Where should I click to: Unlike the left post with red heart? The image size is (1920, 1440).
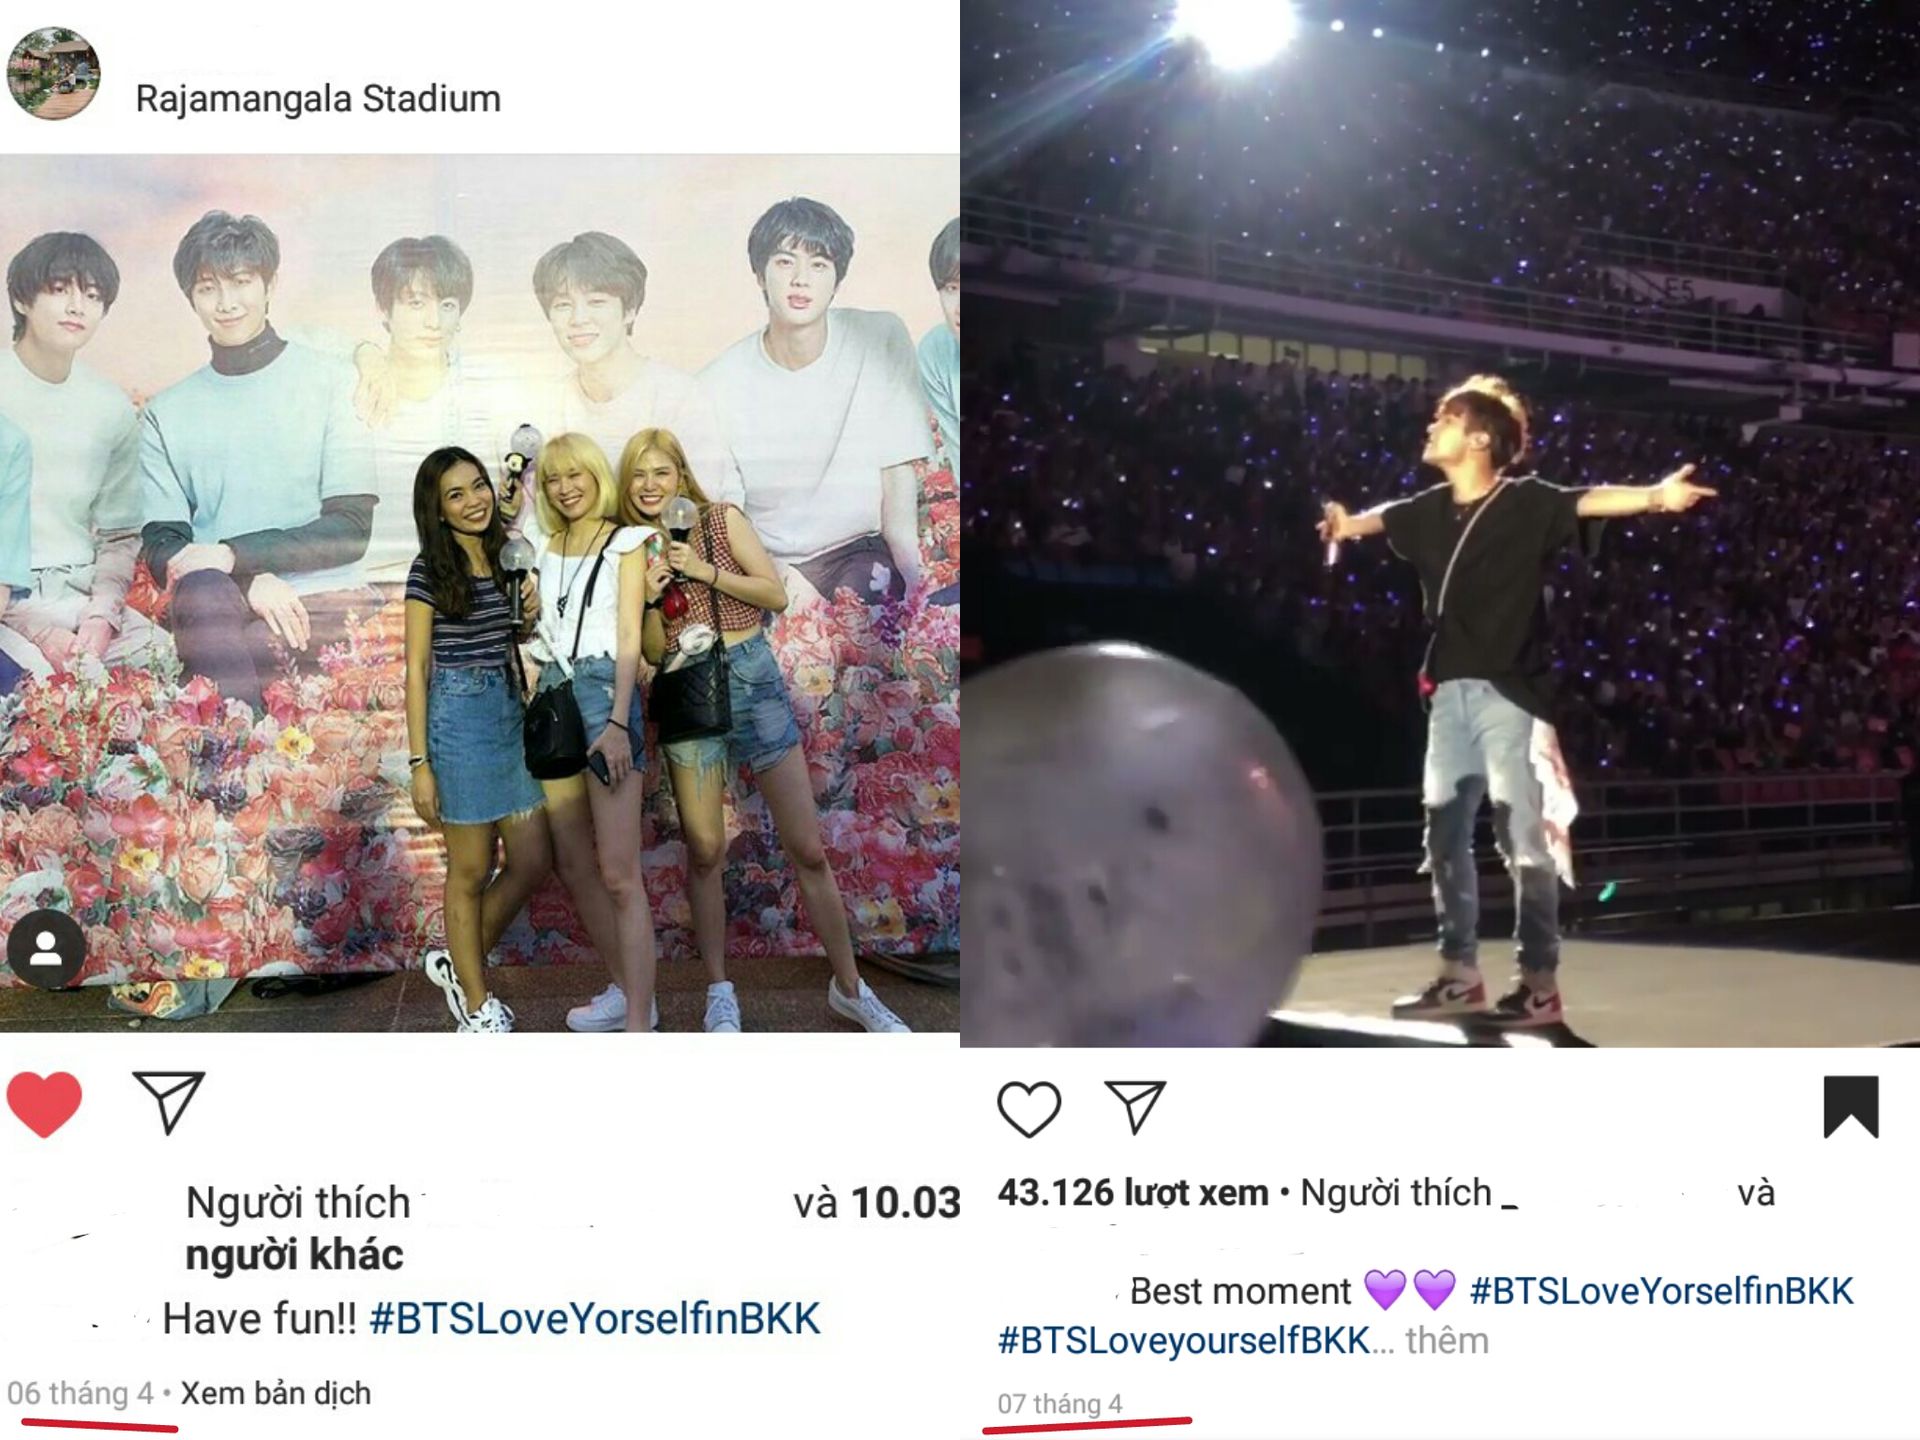coord(44,1104)
